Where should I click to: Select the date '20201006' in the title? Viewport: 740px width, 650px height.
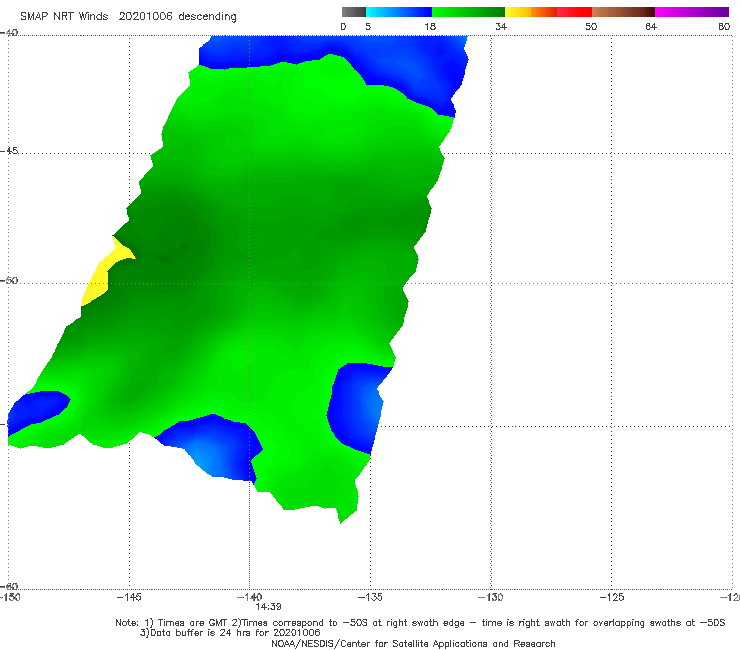pos(145,16)
